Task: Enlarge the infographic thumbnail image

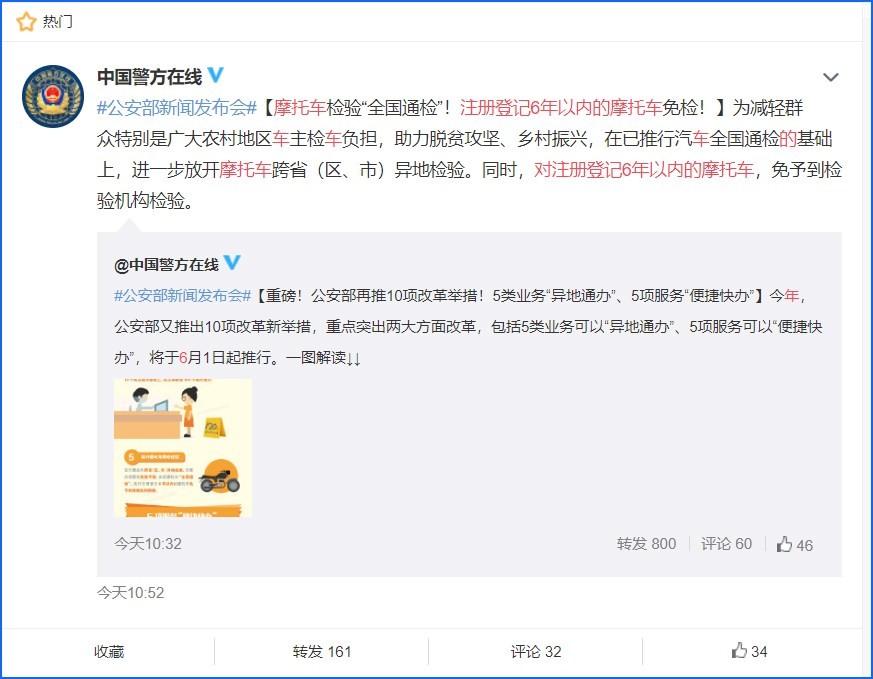Action: coord(182,447)
